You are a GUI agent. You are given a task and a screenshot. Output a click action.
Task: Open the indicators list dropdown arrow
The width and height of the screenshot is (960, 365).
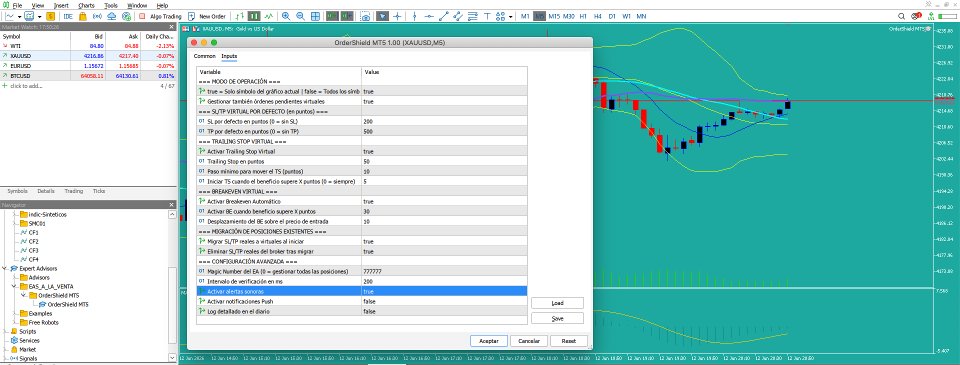(39, 17)
